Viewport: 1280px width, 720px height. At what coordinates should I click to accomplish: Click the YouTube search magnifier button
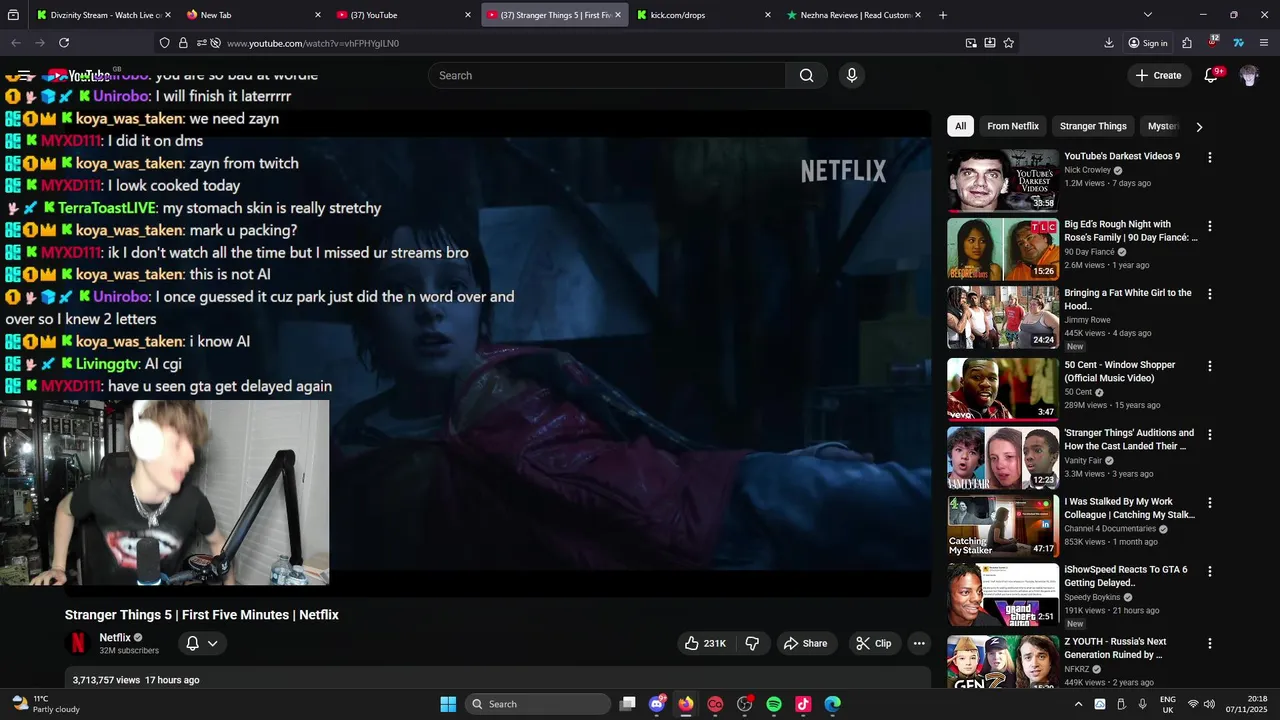point(806,75)
